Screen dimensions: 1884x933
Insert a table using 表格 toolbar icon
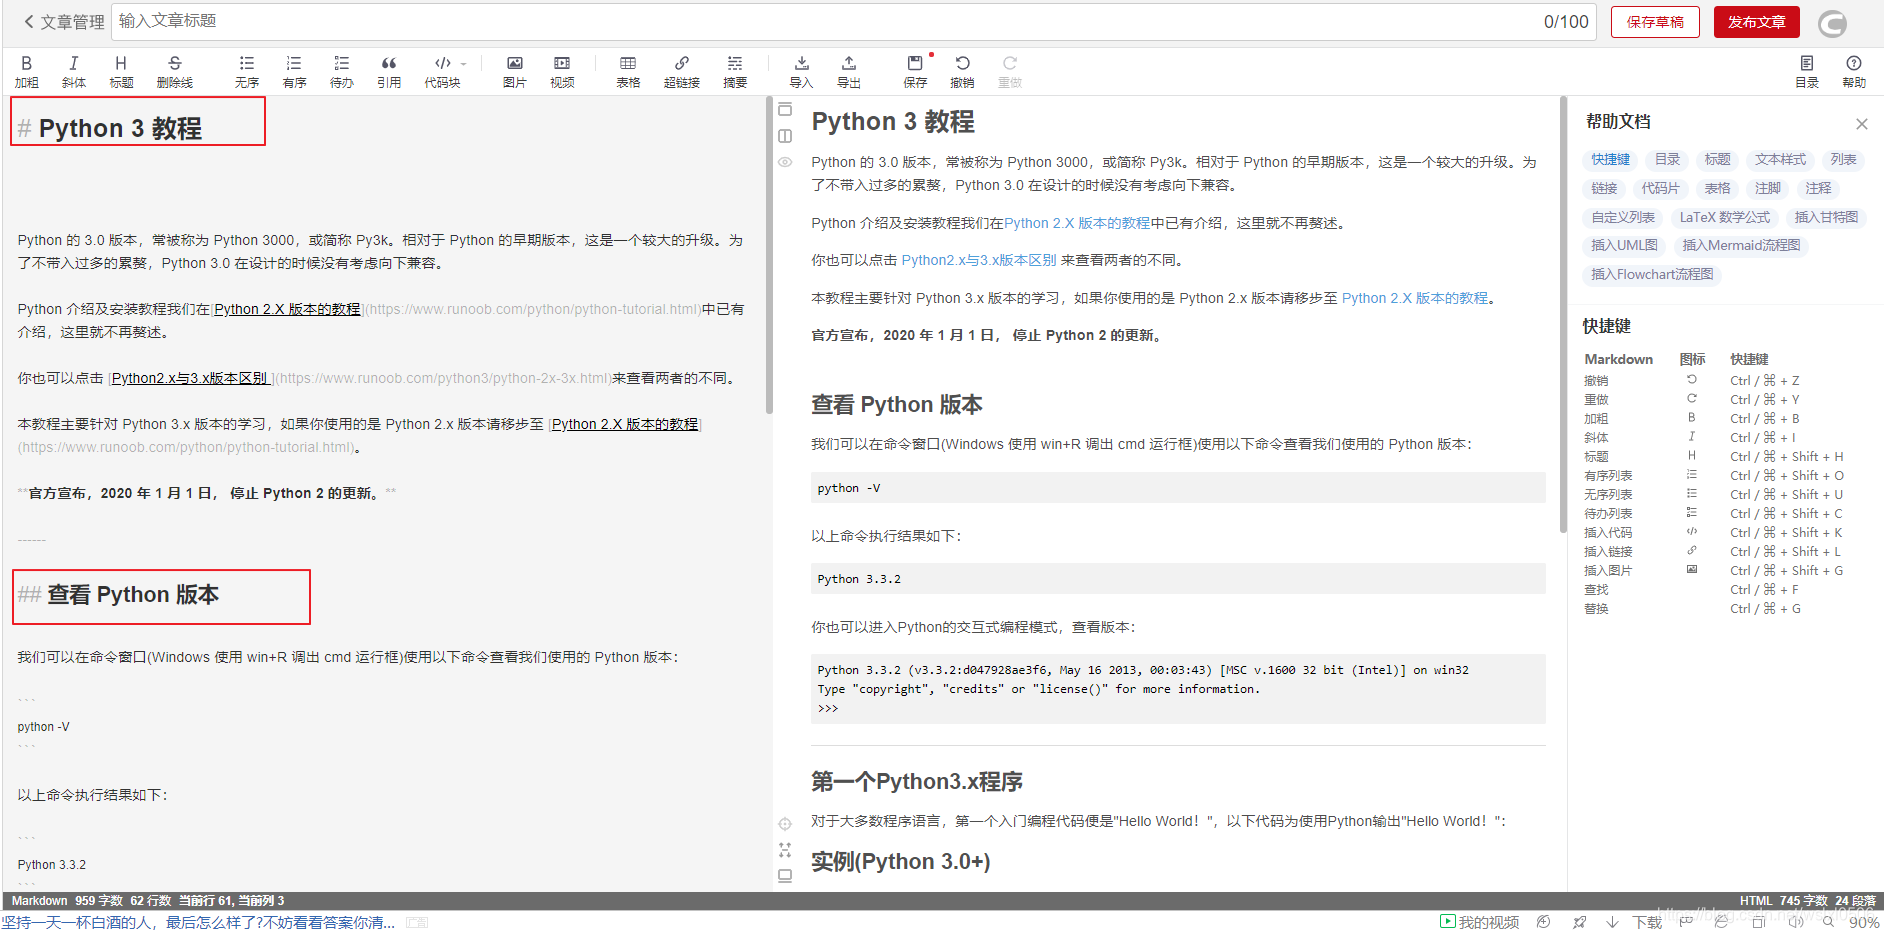(x=628, y=72)
